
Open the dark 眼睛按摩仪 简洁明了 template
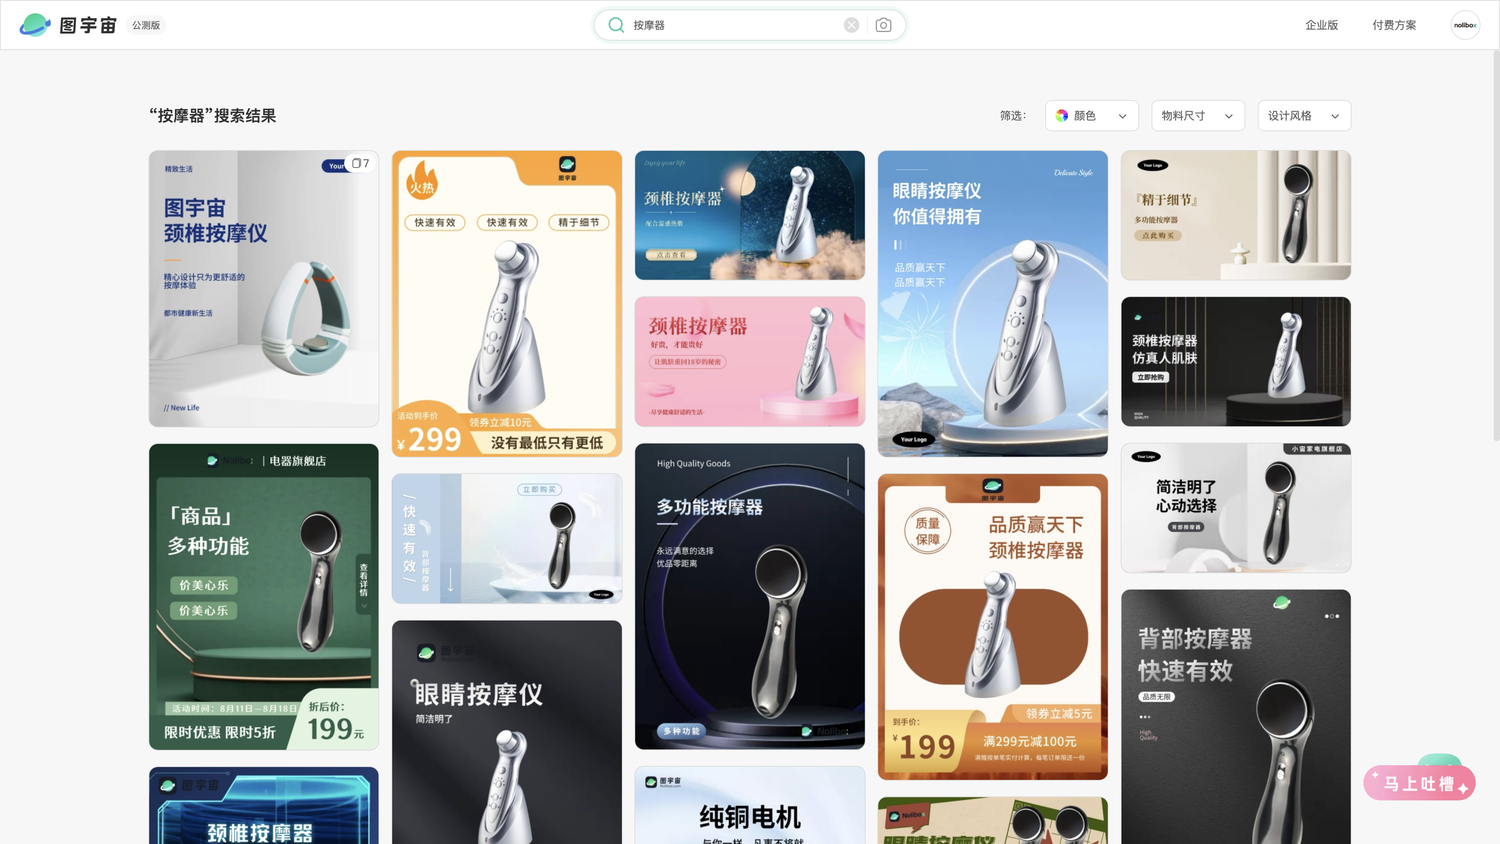507,732
